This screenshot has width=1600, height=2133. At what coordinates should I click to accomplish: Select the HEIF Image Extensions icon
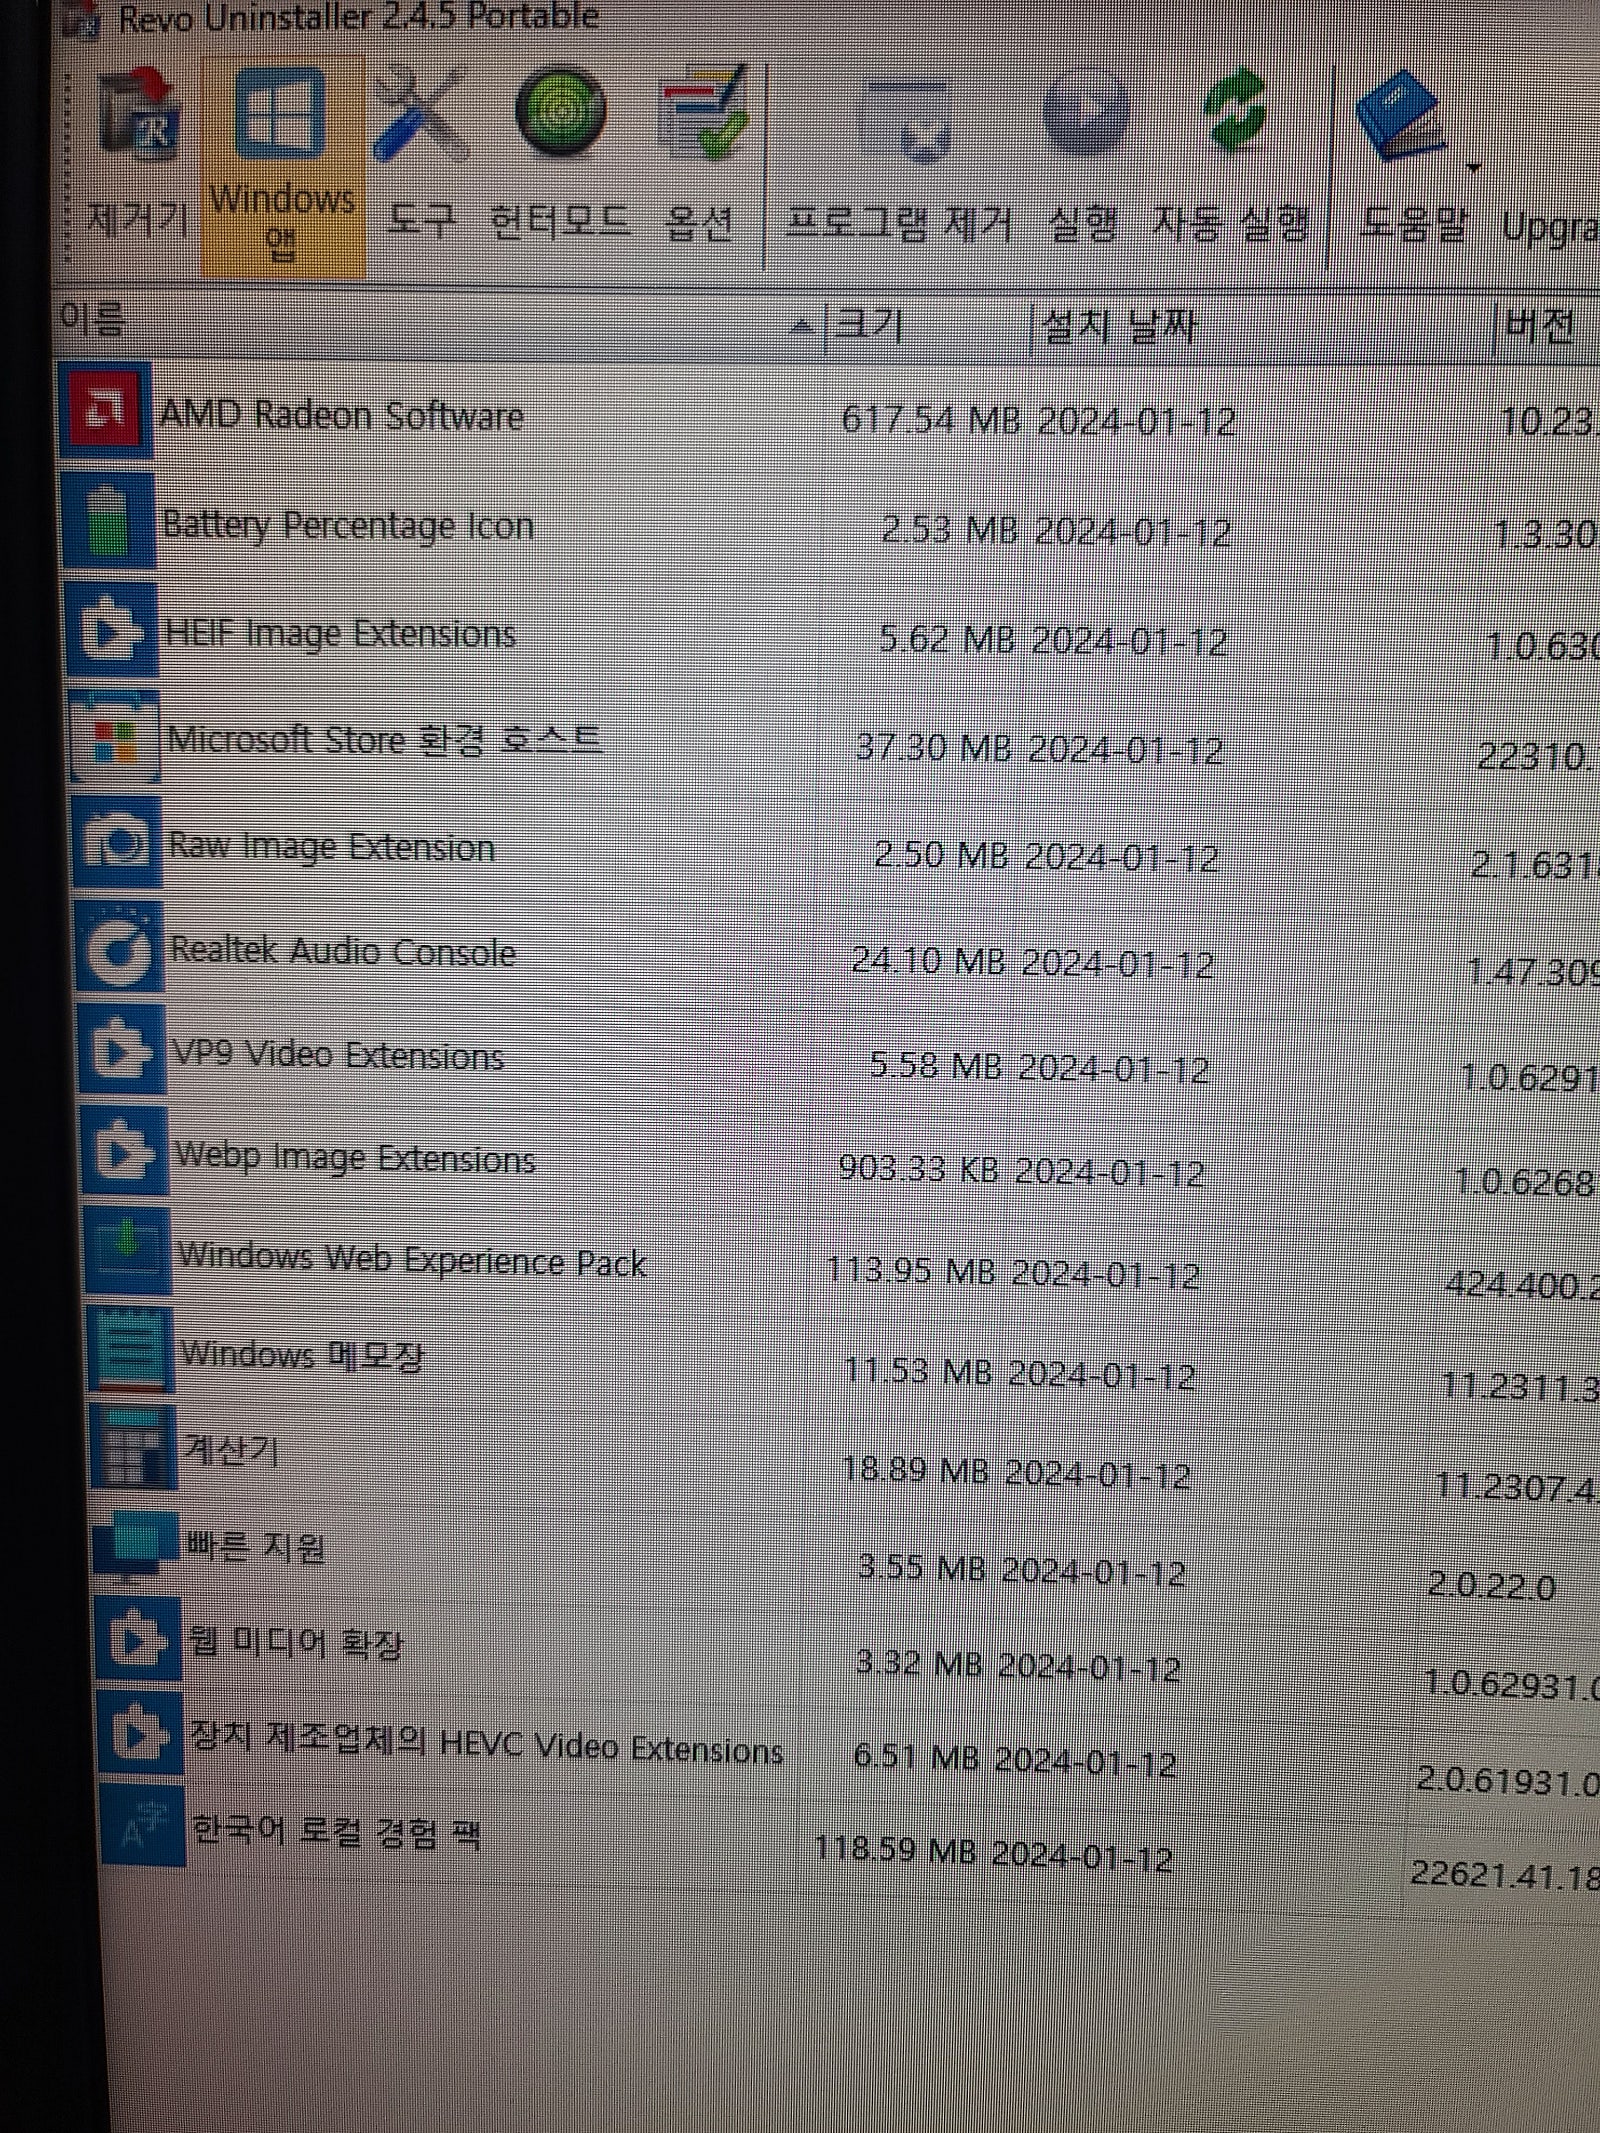113,630
